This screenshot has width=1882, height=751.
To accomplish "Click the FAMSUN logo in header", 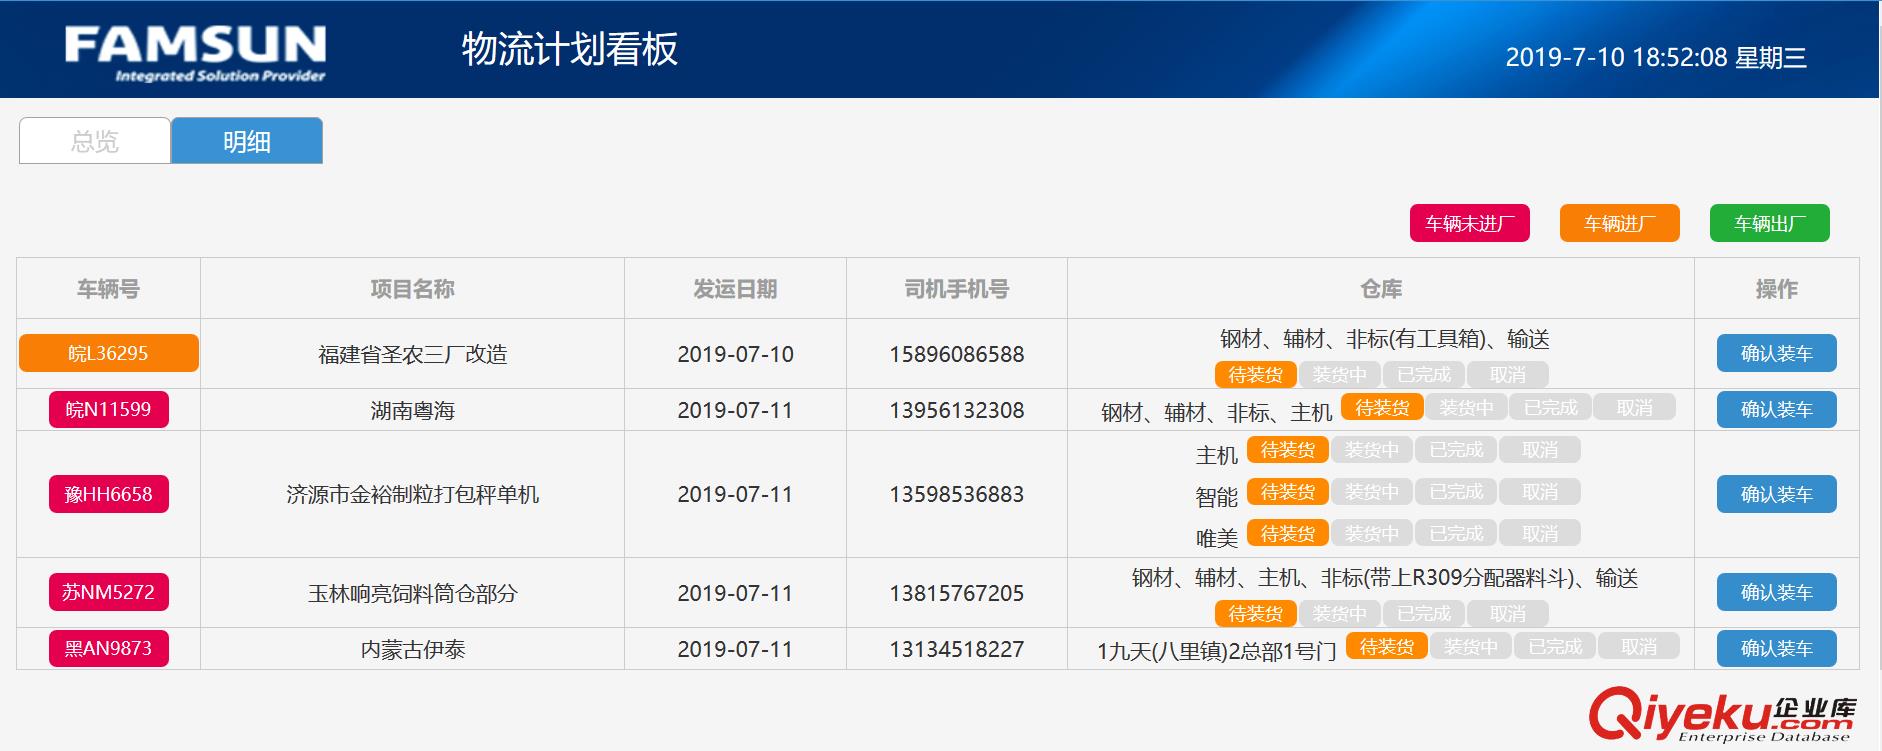I will pyautogui.click(x=195, y=52).
